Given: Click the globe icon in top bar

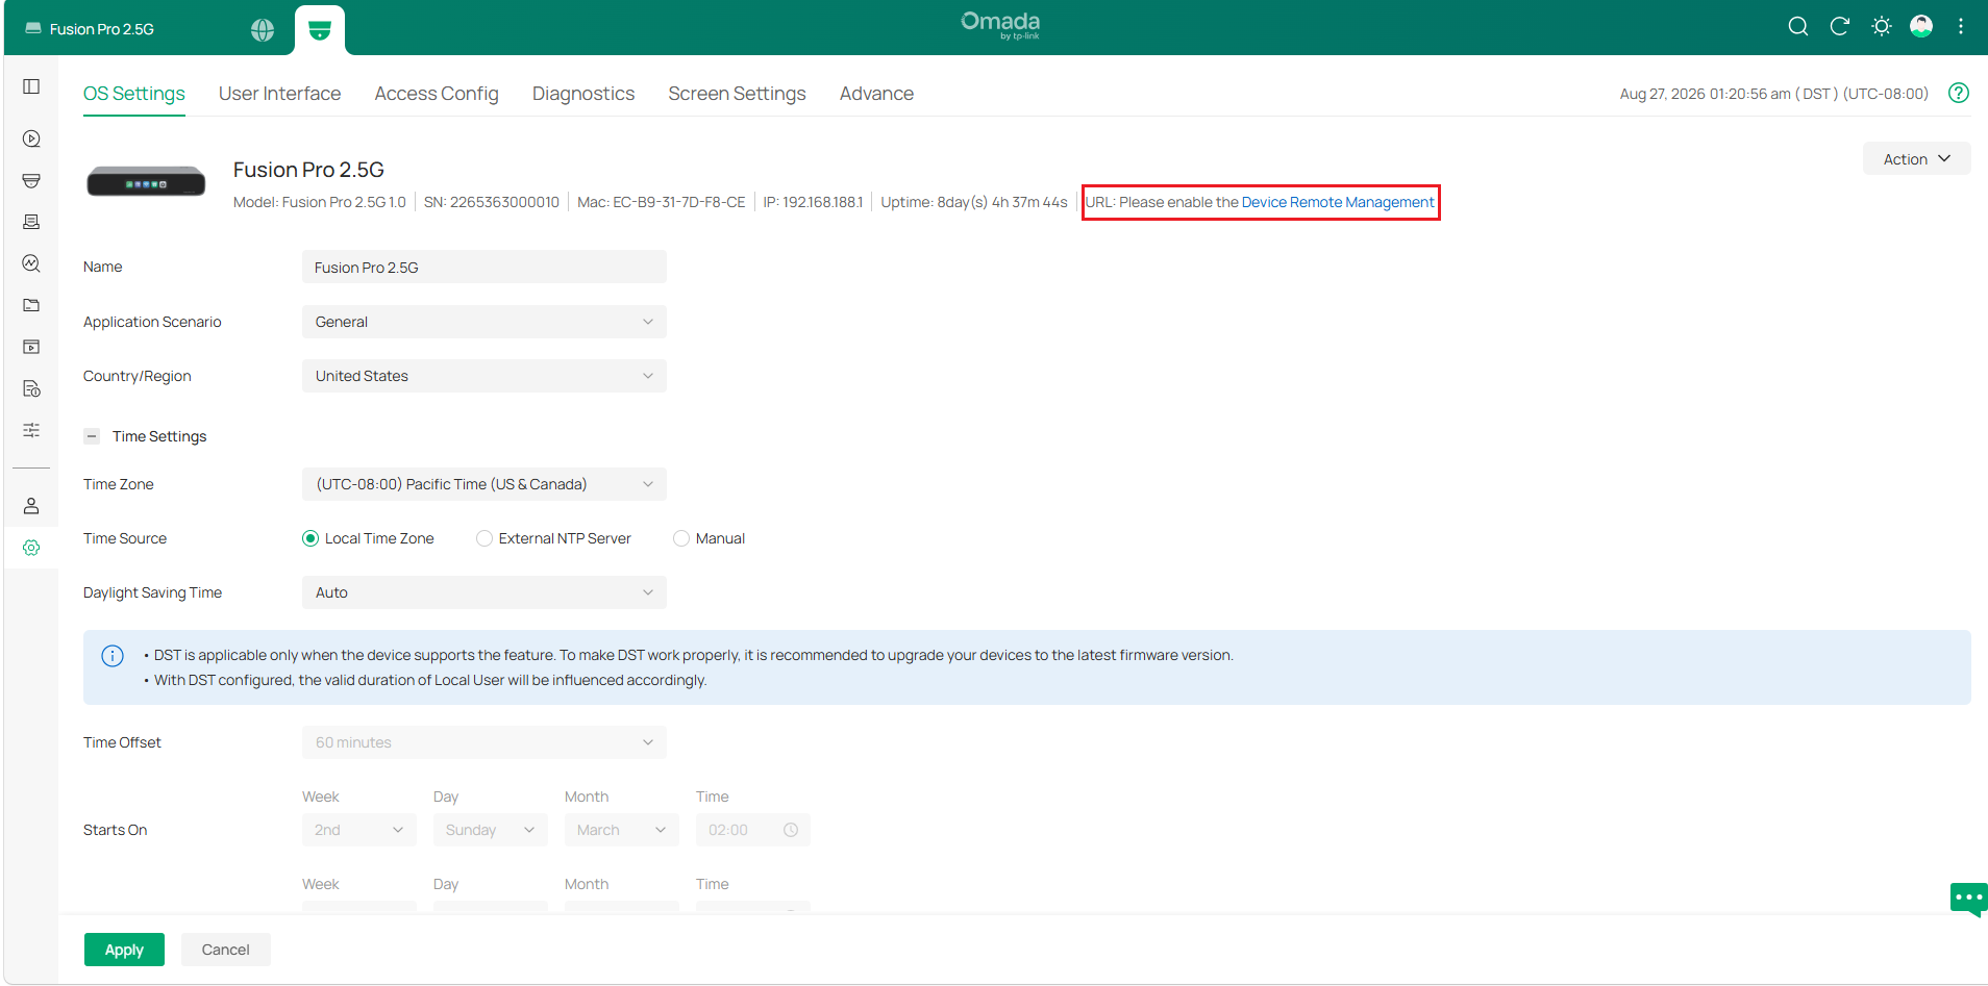Looking at the screenshot, I should click(263, 29).
